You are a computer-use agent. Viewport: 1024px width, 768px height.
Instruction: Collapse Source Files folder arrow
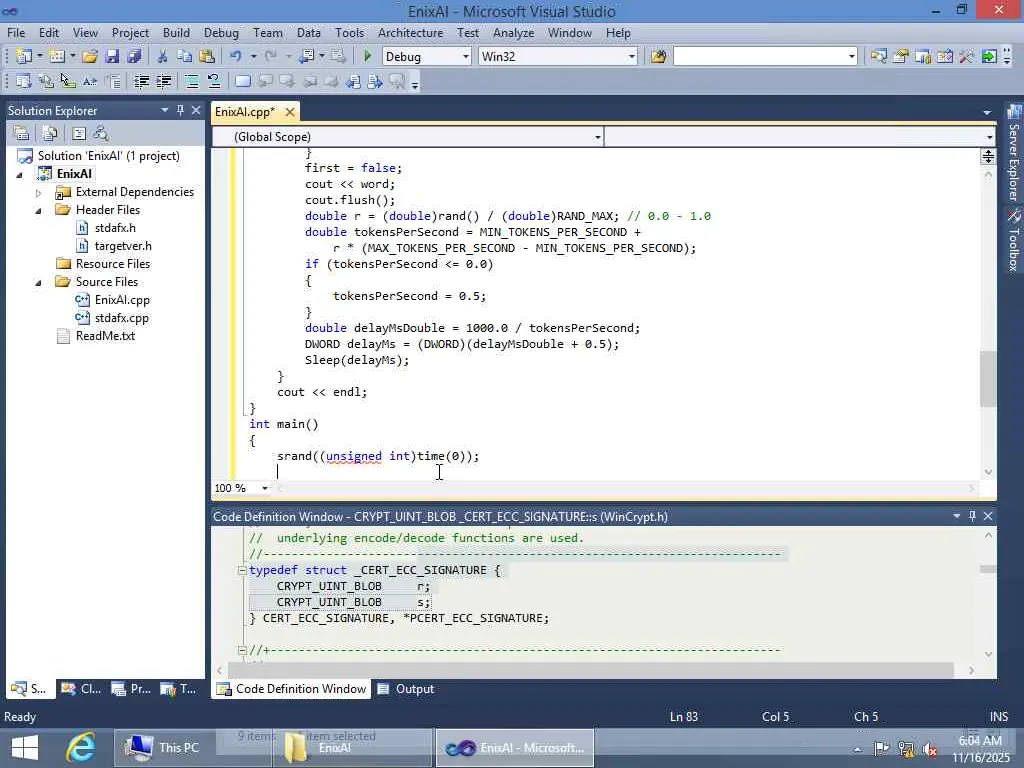[38, 282]
